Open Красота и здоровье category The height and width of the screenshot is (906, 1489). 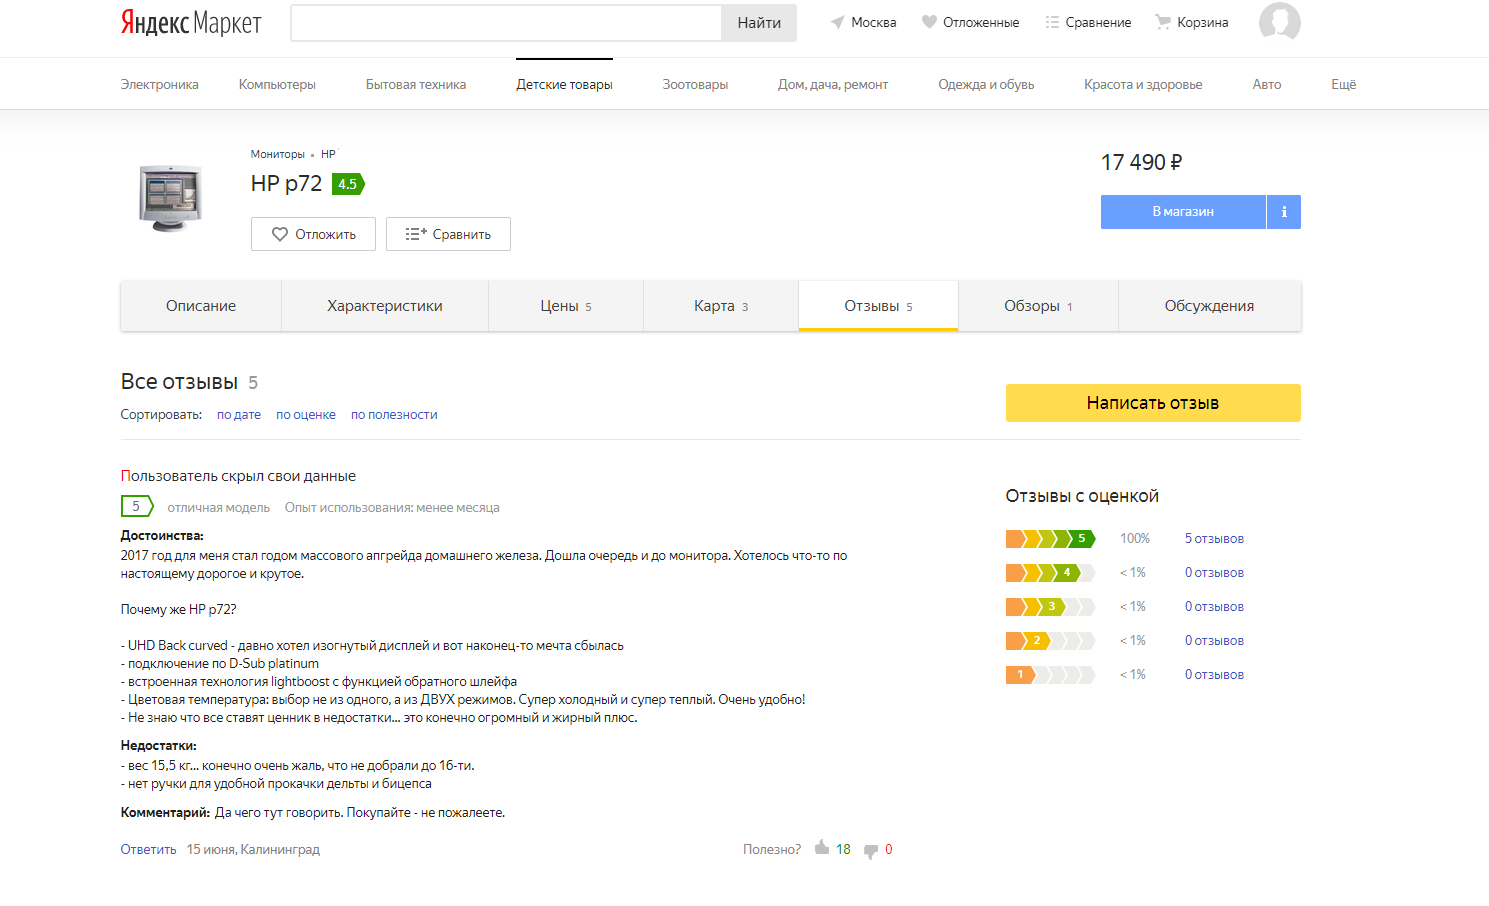click(1143, 84)
